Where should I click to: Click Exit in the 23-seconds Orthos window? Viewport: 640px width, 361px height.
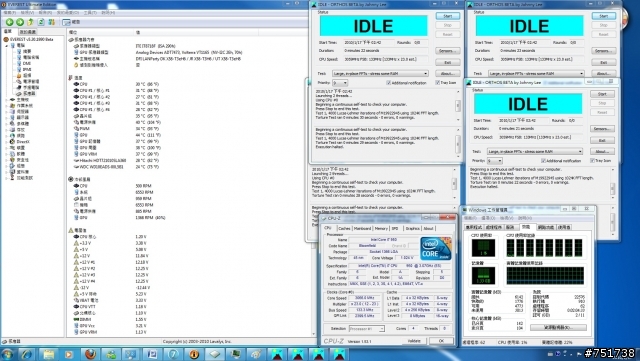tap(604, 62)
